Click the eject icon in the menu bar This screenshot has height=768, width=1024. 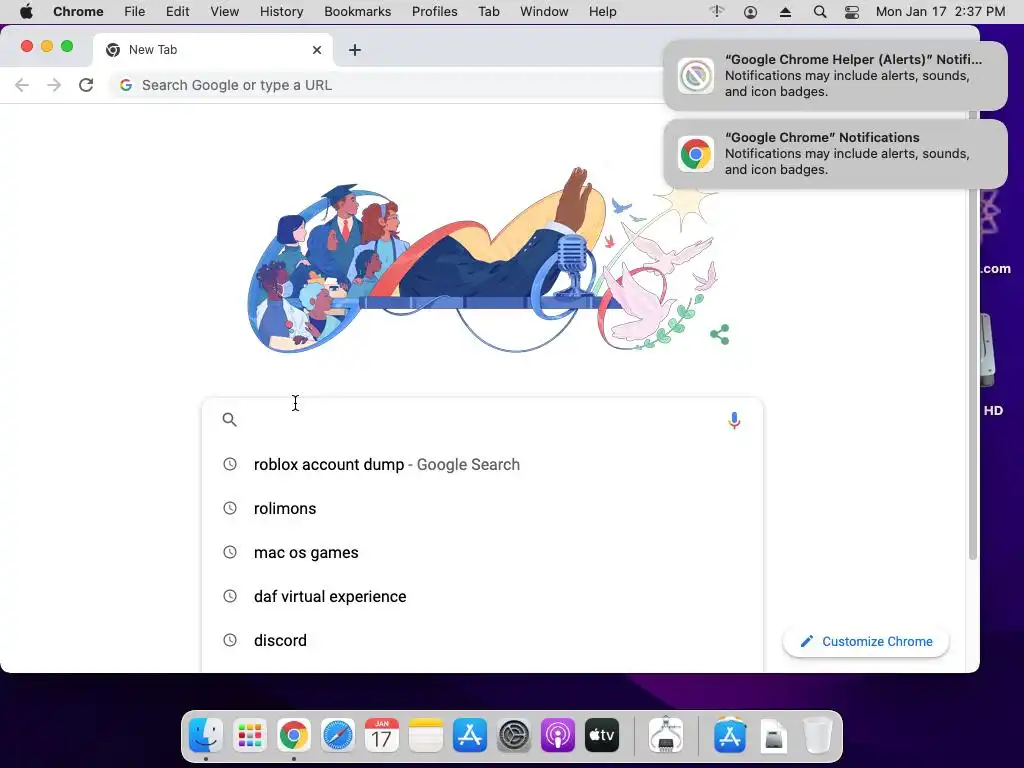785,11
